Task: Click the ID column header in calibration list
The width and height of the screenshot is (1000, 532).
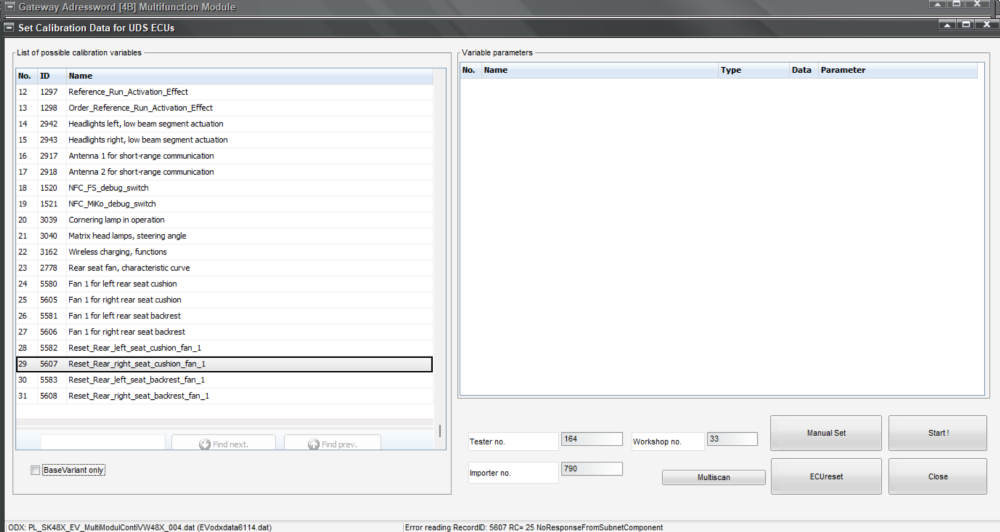Action: point(52,76)
